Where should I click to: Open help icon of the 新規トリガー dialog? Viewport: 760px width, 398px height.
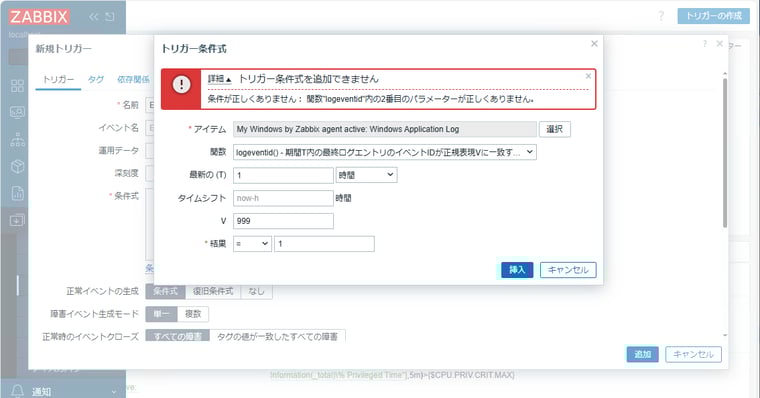point(705,44)
